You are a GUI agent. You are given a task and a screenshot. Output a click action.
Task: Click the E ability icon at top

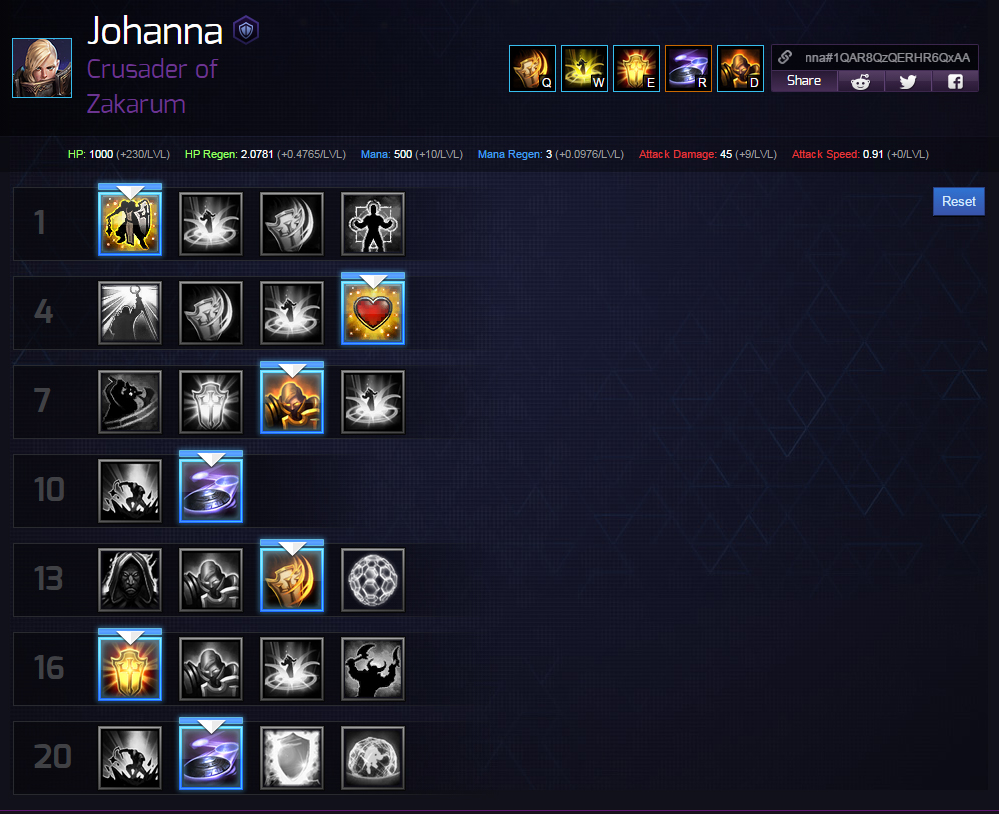tap(636, 68)
